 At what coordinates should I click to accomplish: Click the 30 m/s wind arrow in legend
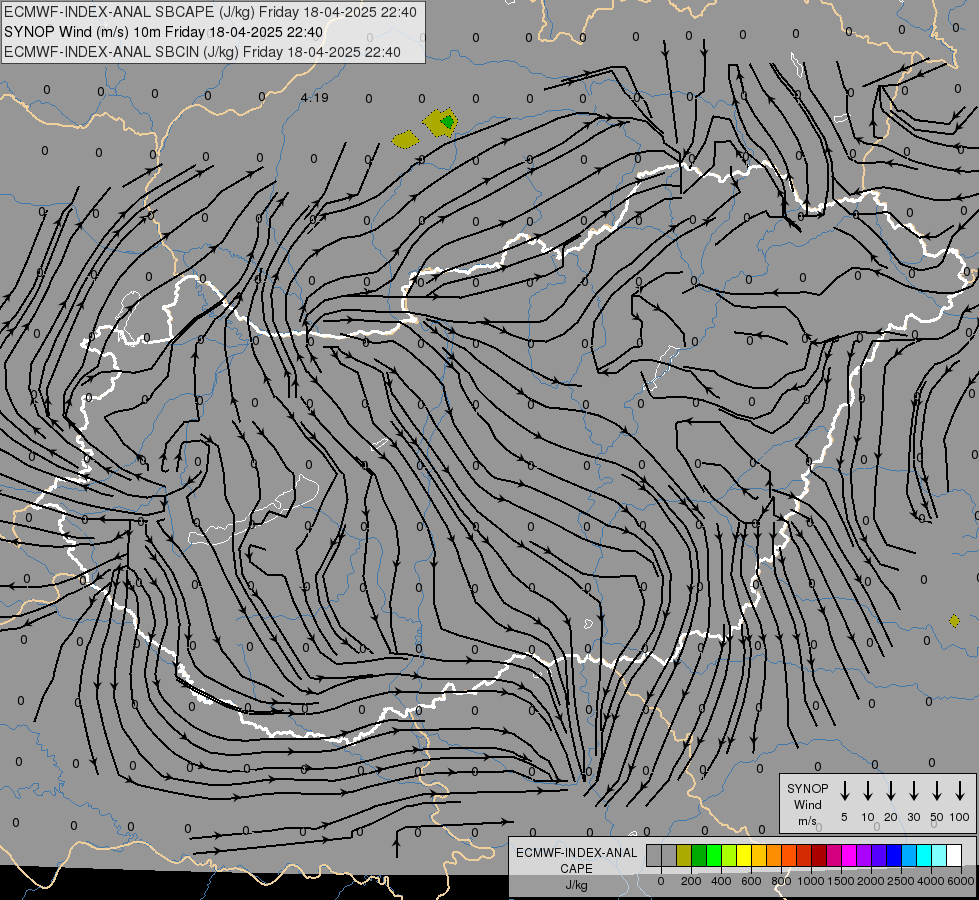[x=913, y=790]
